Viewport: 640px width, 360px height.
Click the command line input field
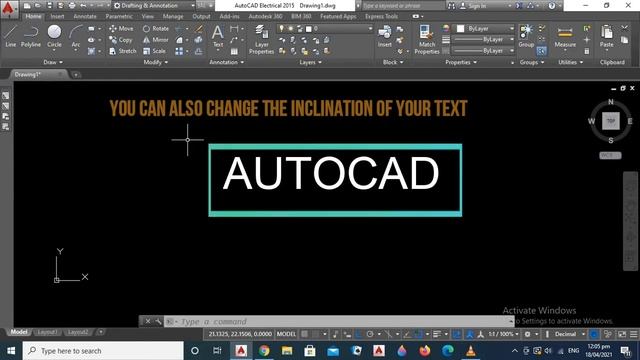(337, 322)
